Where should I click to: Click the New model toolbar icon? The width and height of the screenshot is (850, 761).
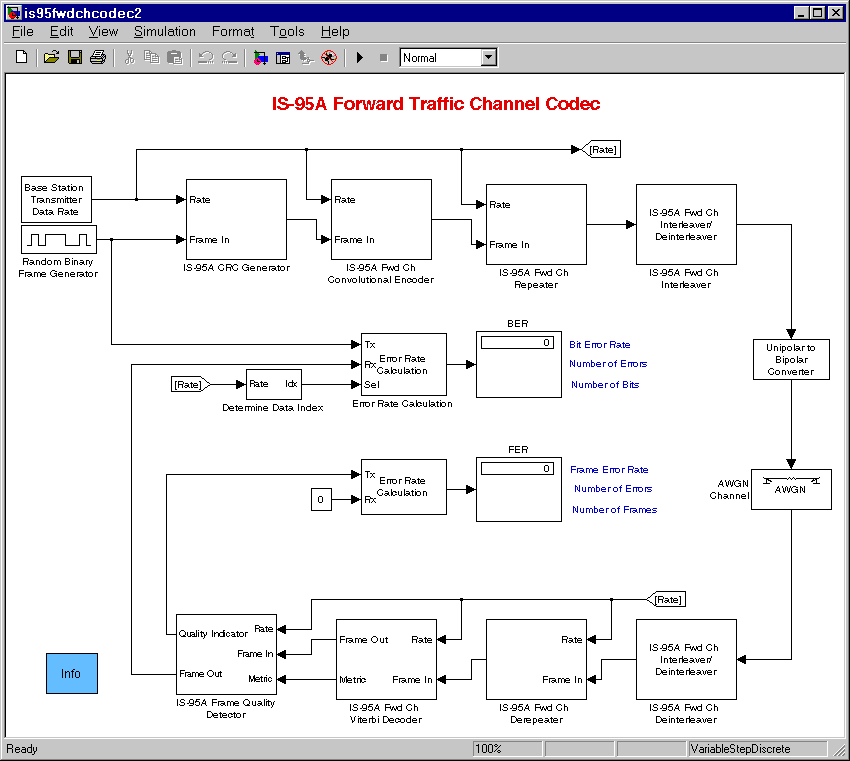21,57
